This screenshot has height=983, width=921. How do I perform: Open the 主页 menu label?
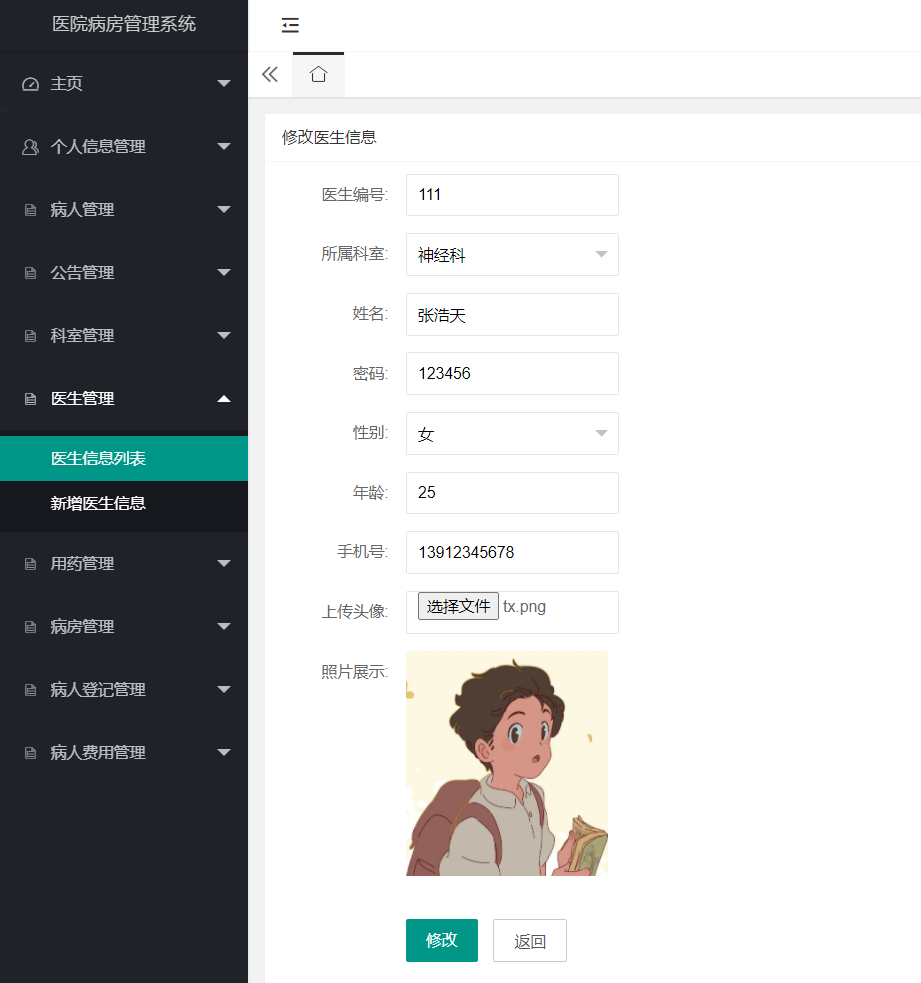point(66,83)
